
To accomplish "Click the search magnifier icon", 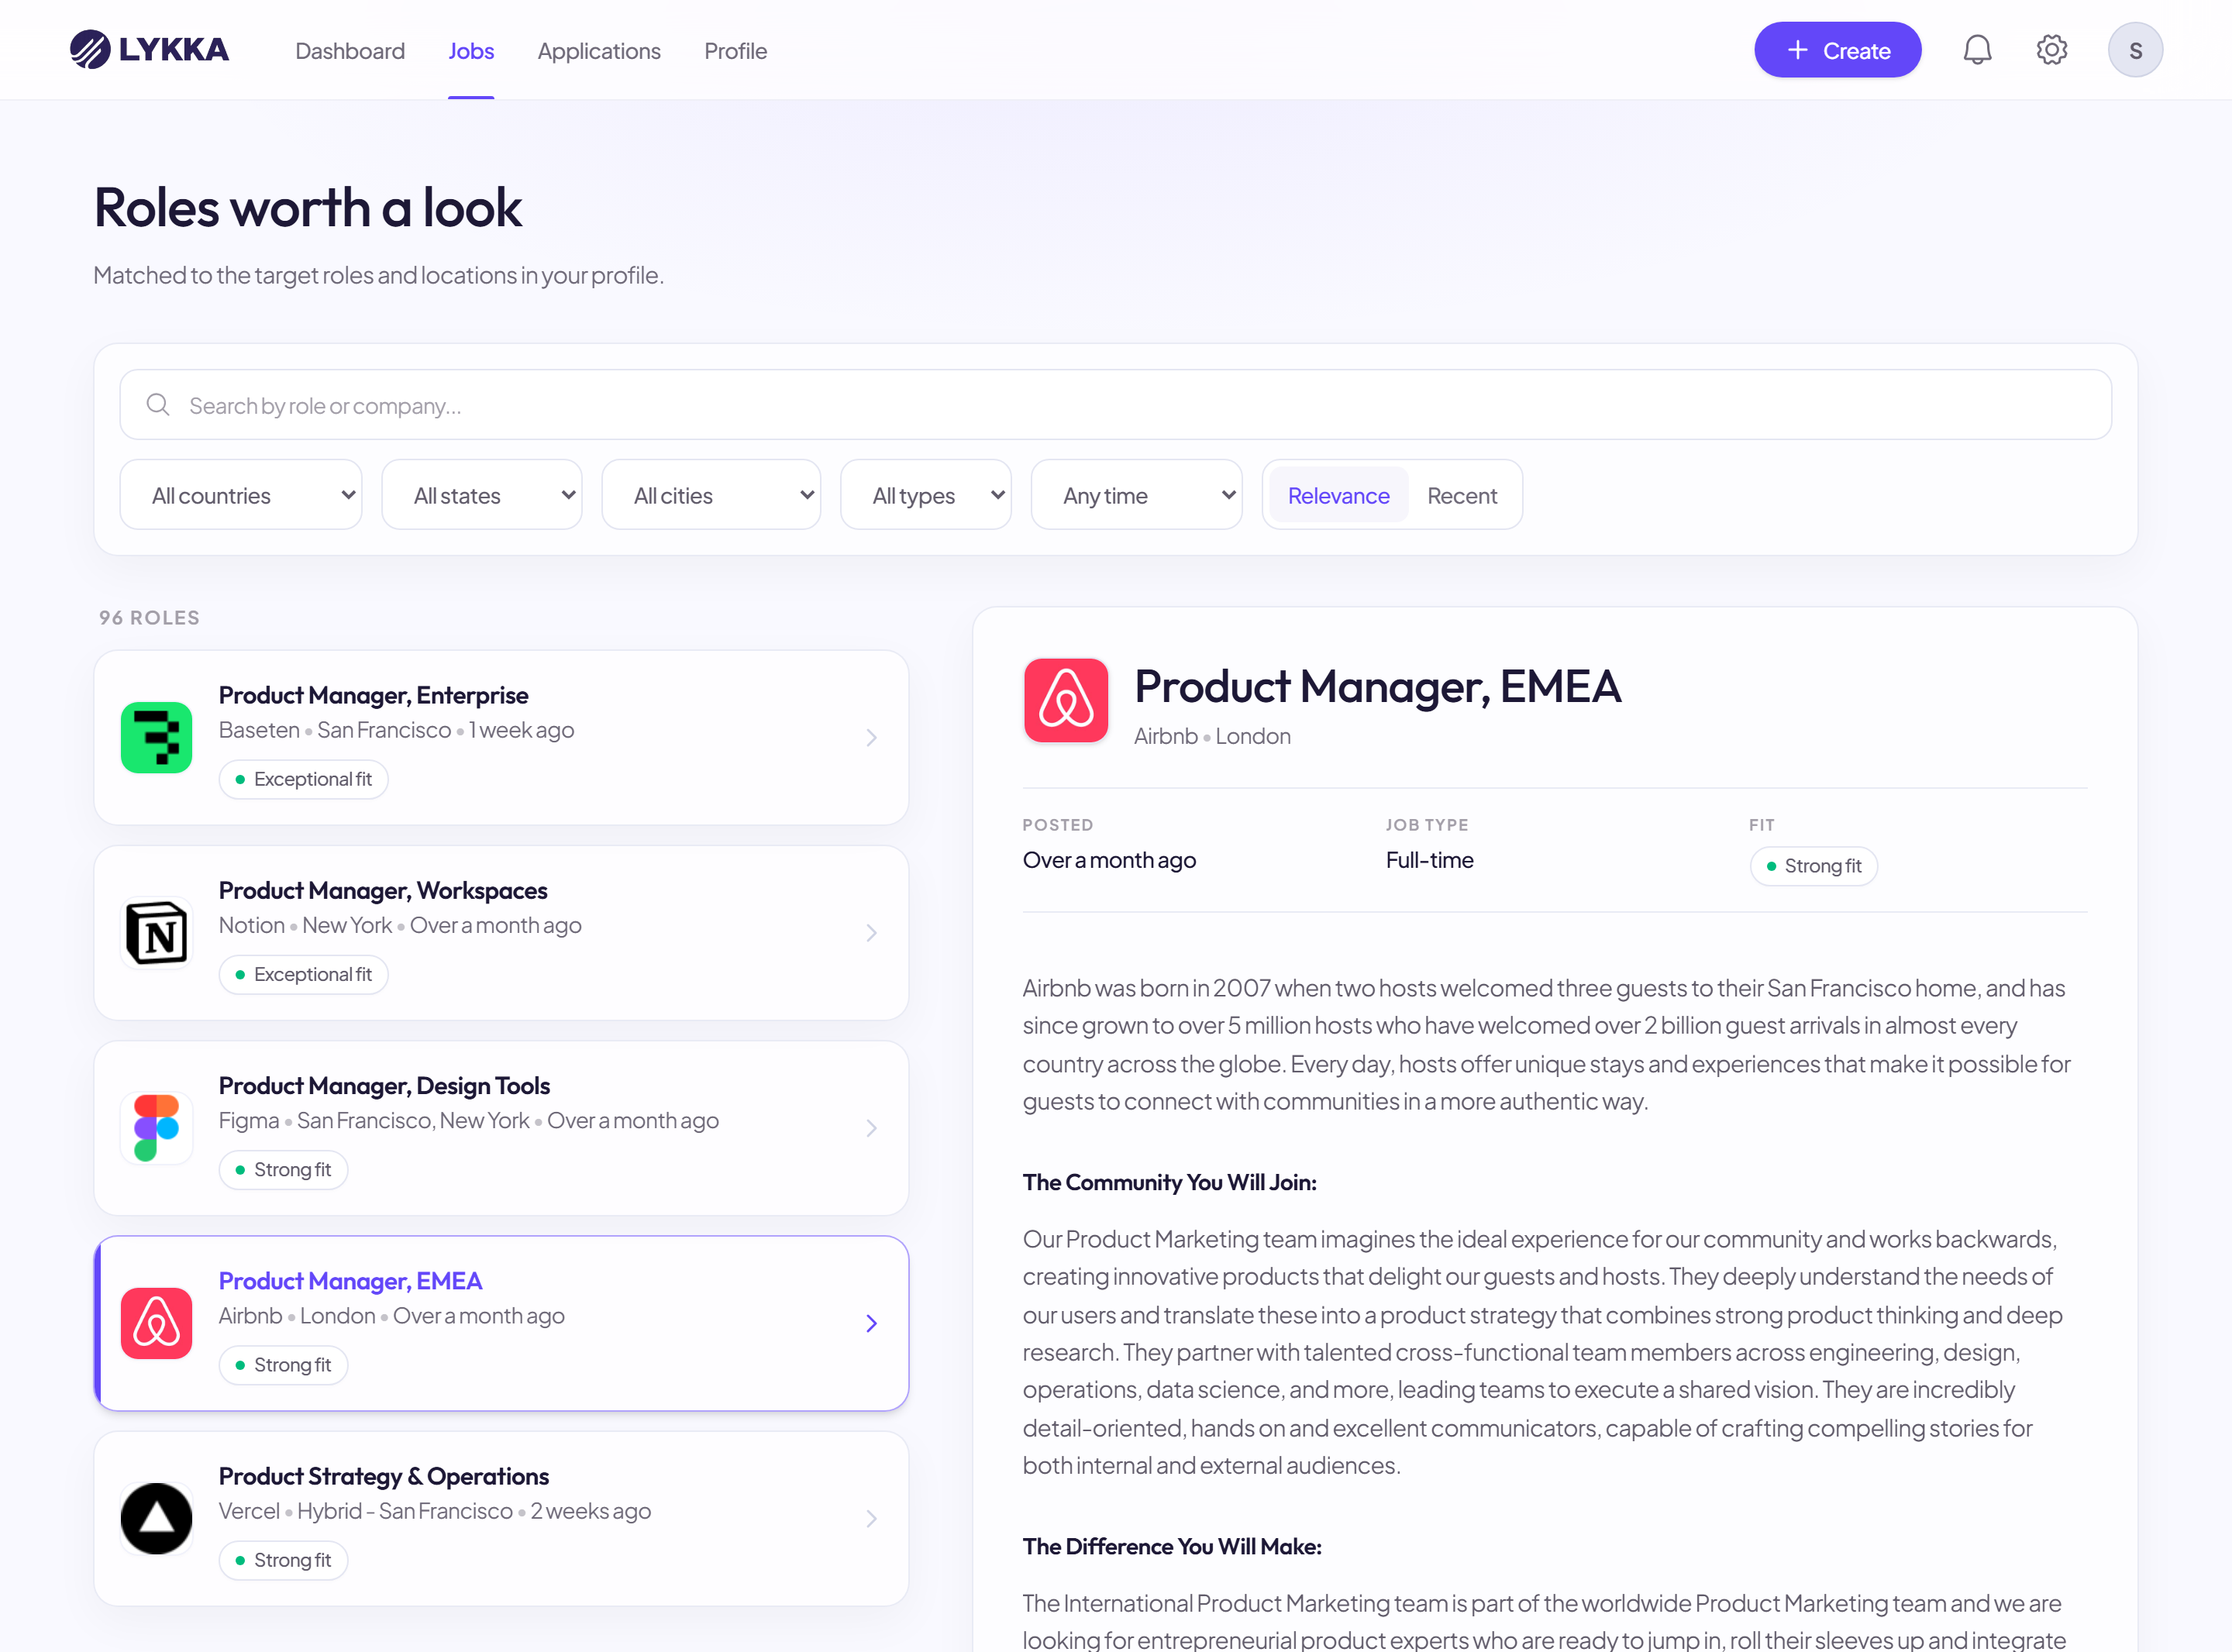I will click(x=158, y=404).
